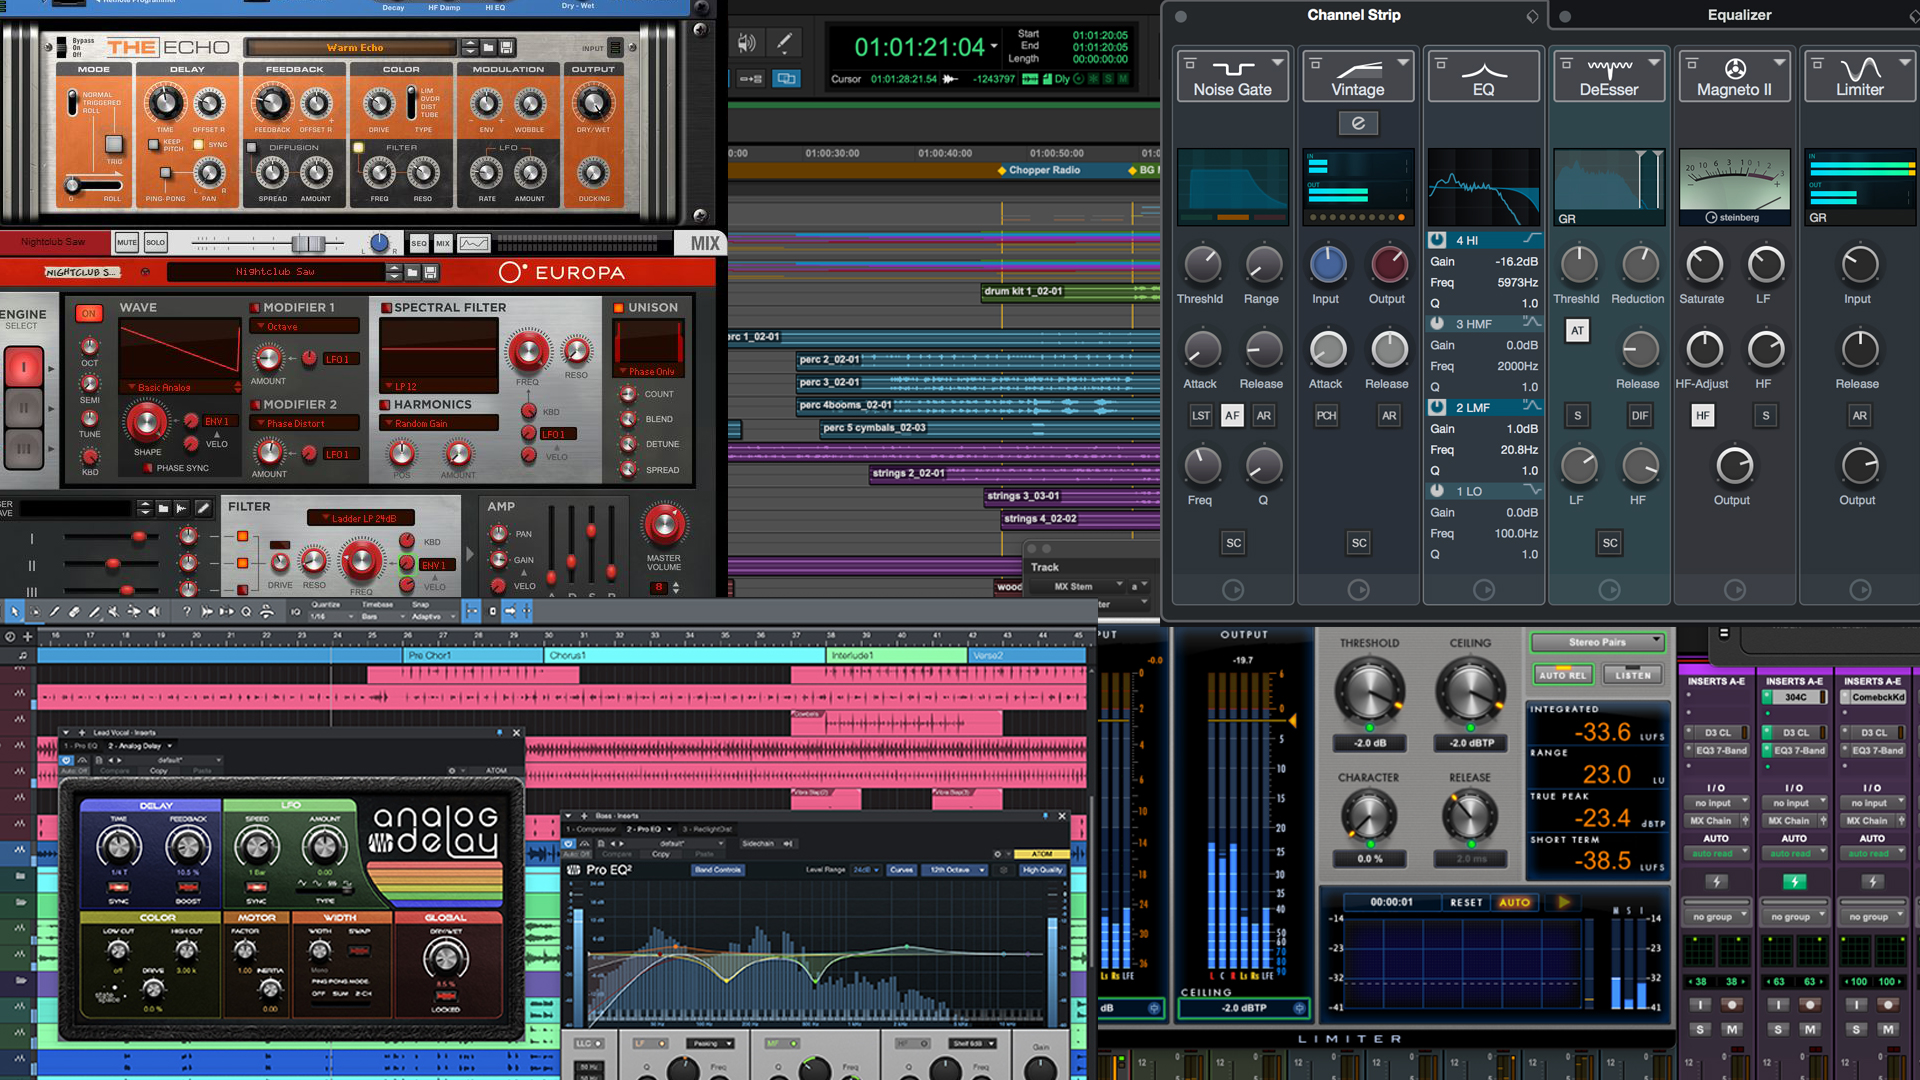
Task: Click the Channel Strip panel diamond icon
Action: (x=1532, y=16)
